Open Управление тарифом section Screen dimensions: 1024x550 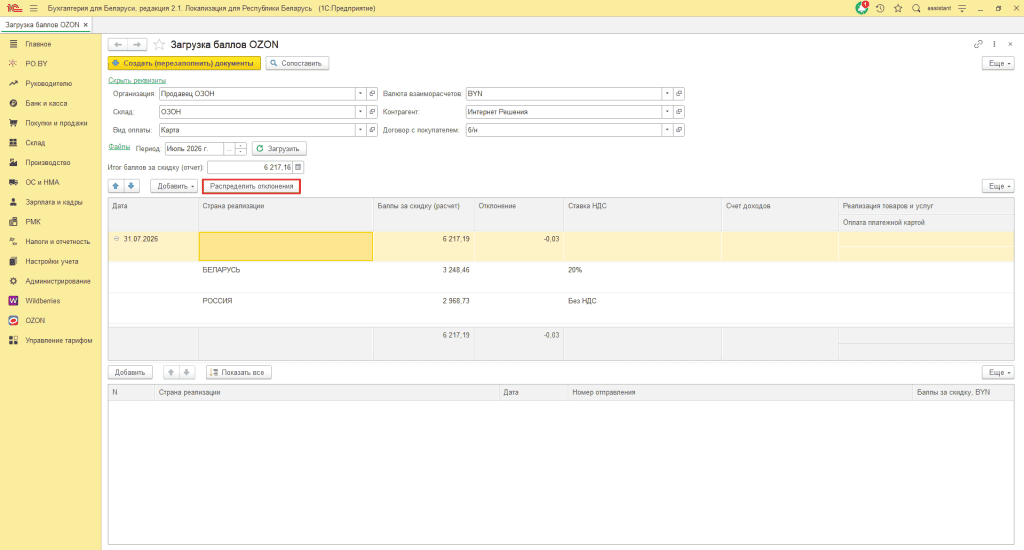coord(58,340)
